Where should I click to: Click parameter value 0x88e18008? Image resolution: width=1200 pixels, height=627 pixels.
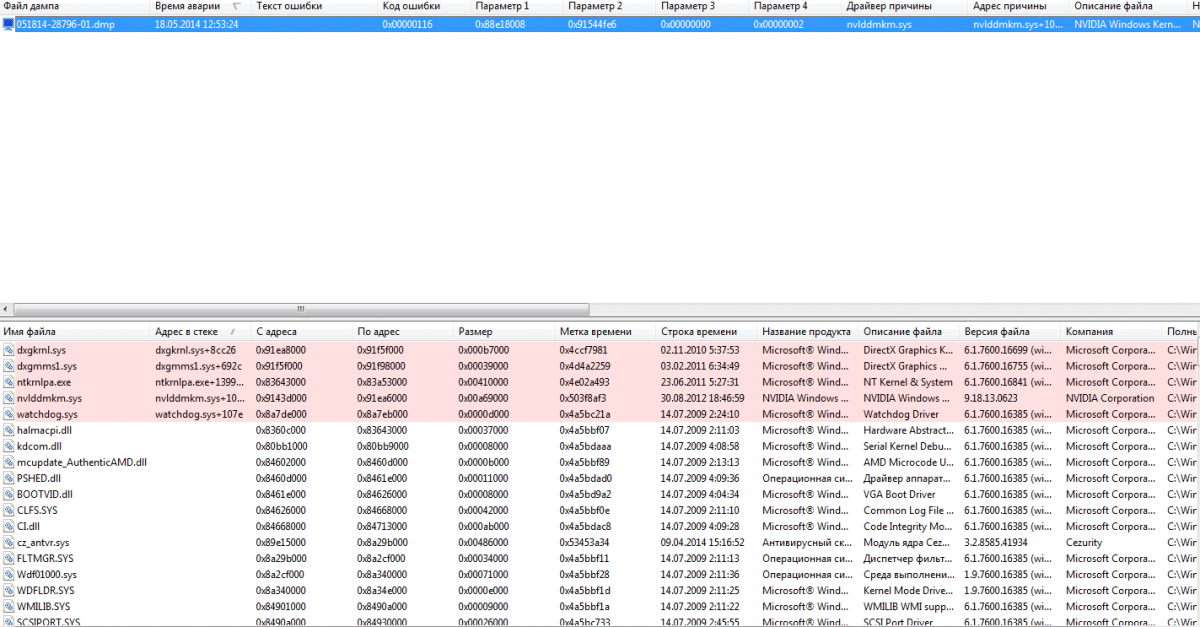(500, 22)
